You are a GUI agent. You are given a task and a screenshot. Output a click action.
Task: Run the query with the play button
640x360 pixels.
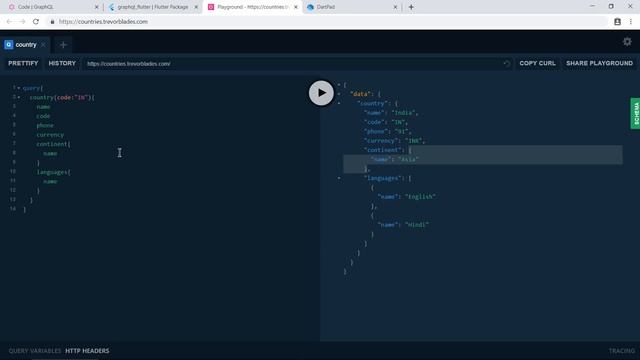pyautogui.click(x=321, y=93)
